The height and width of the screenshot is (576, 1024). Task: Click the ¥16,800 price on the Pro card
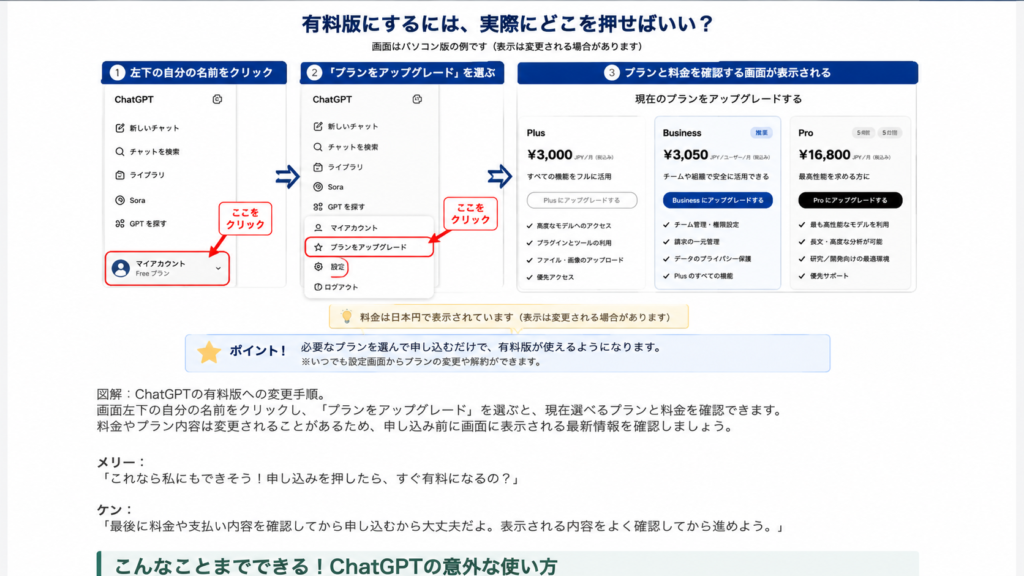[x=824, y=155]
